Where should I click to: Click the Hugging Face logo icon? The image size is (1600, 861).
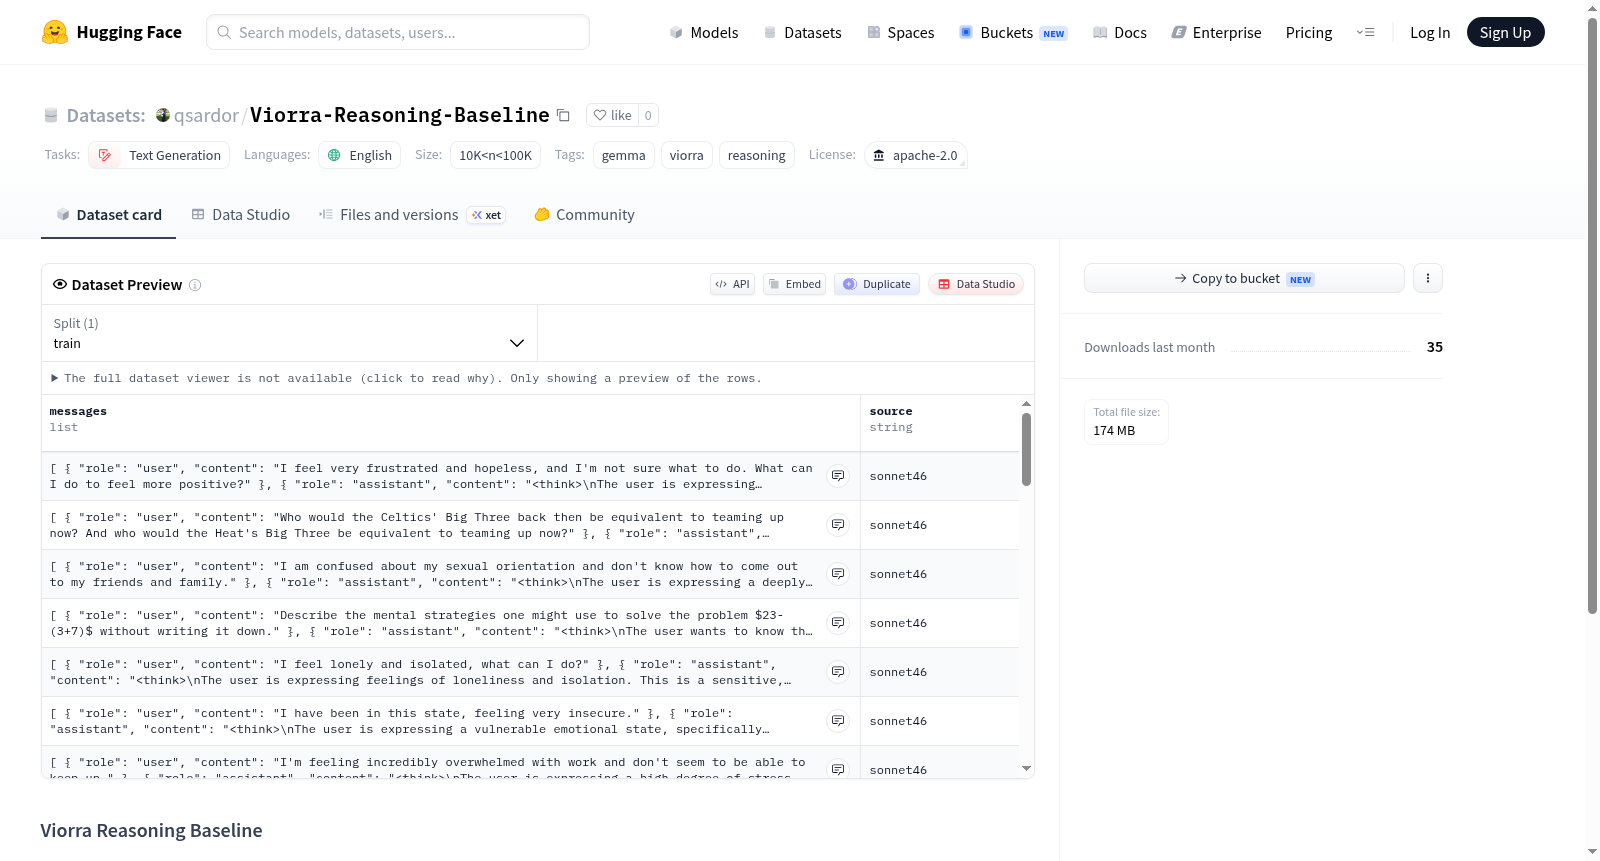click(55, 32)
